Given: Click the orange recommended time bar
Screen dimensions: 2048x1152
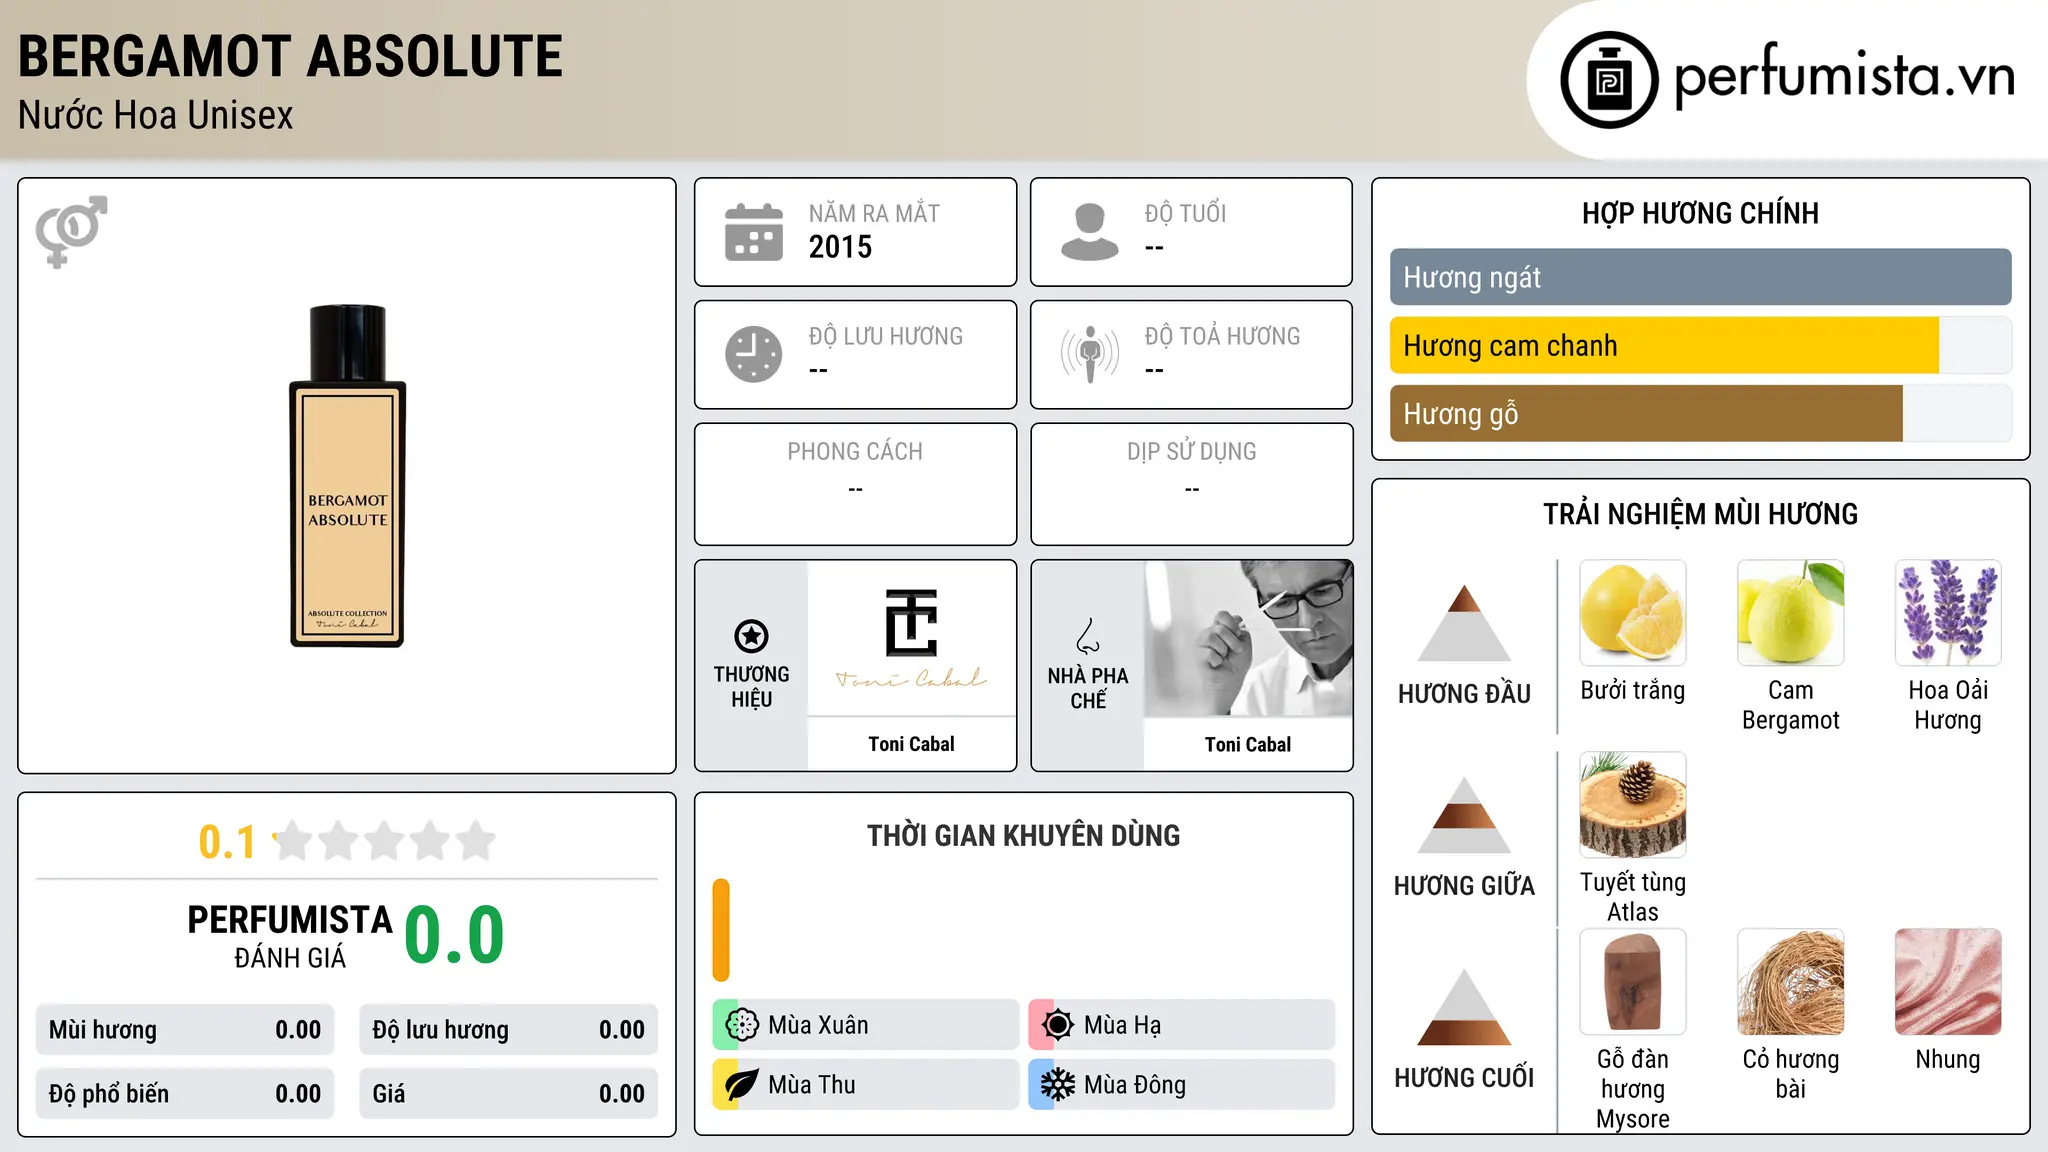Looking at the screenshot, I should [721, 930].
